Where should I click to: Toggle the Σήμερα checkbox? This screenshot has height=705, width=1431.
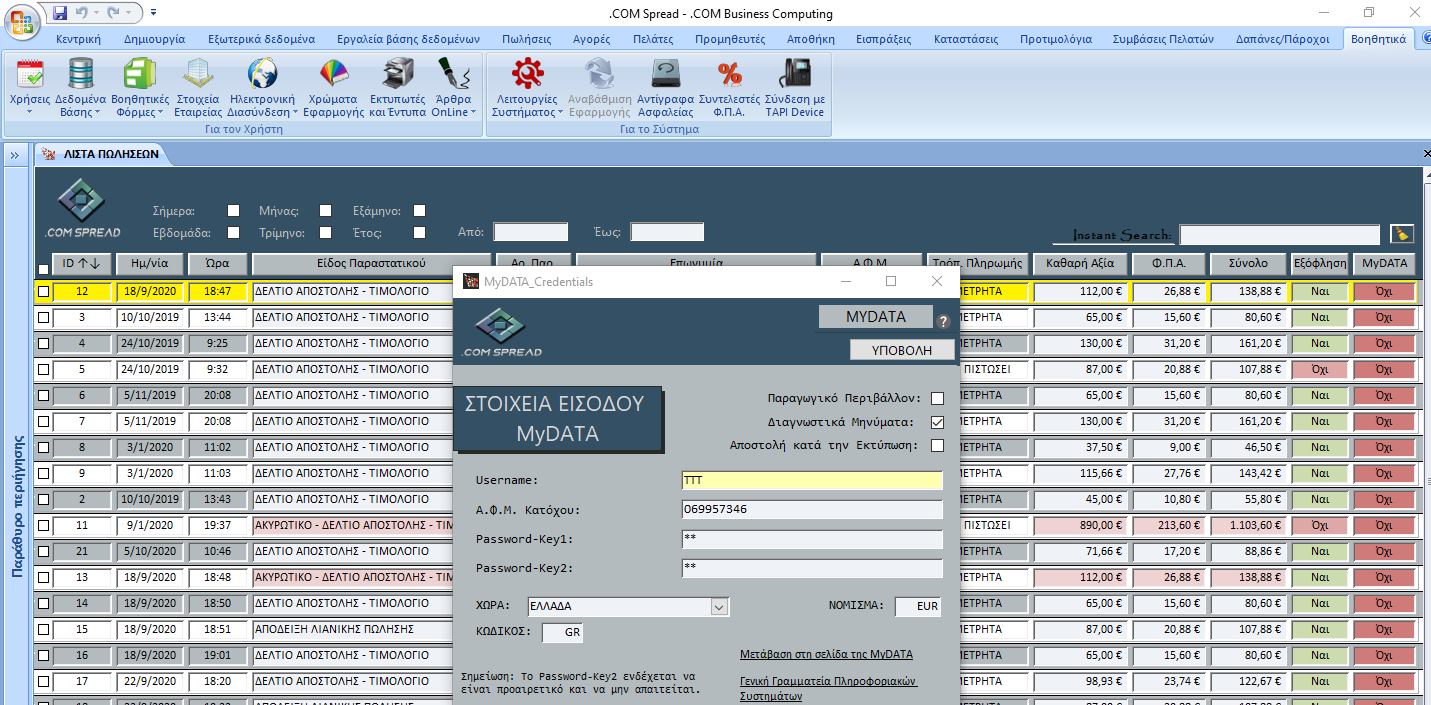click(233, 211)
